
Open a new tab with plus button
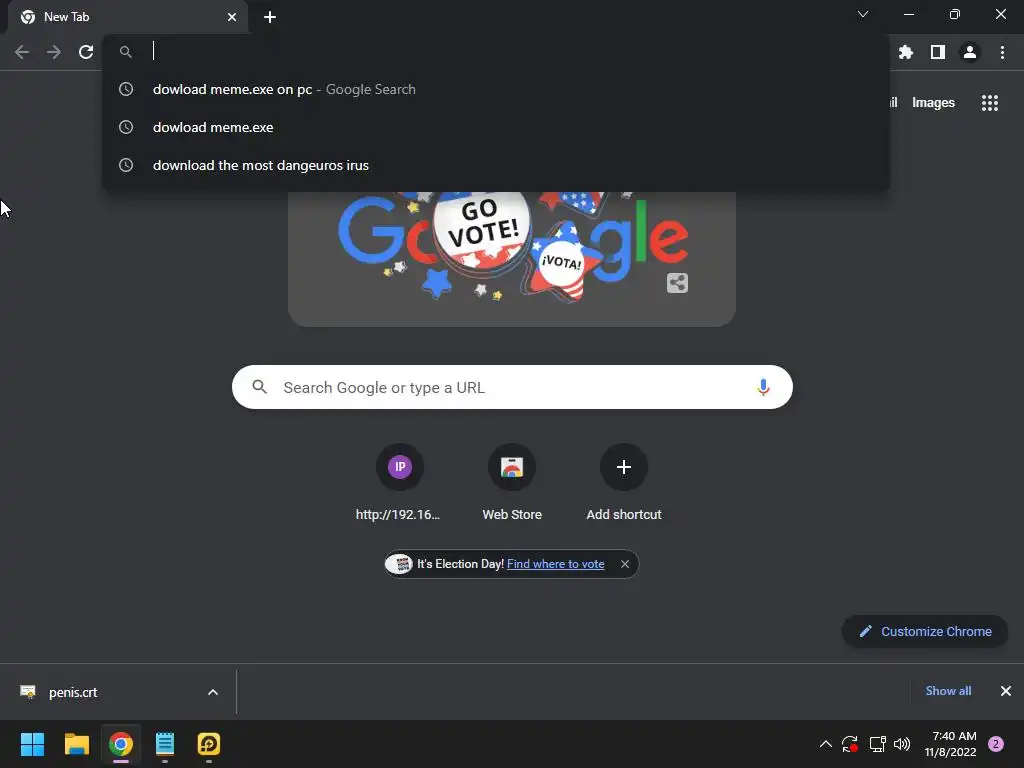pos(270,17)
